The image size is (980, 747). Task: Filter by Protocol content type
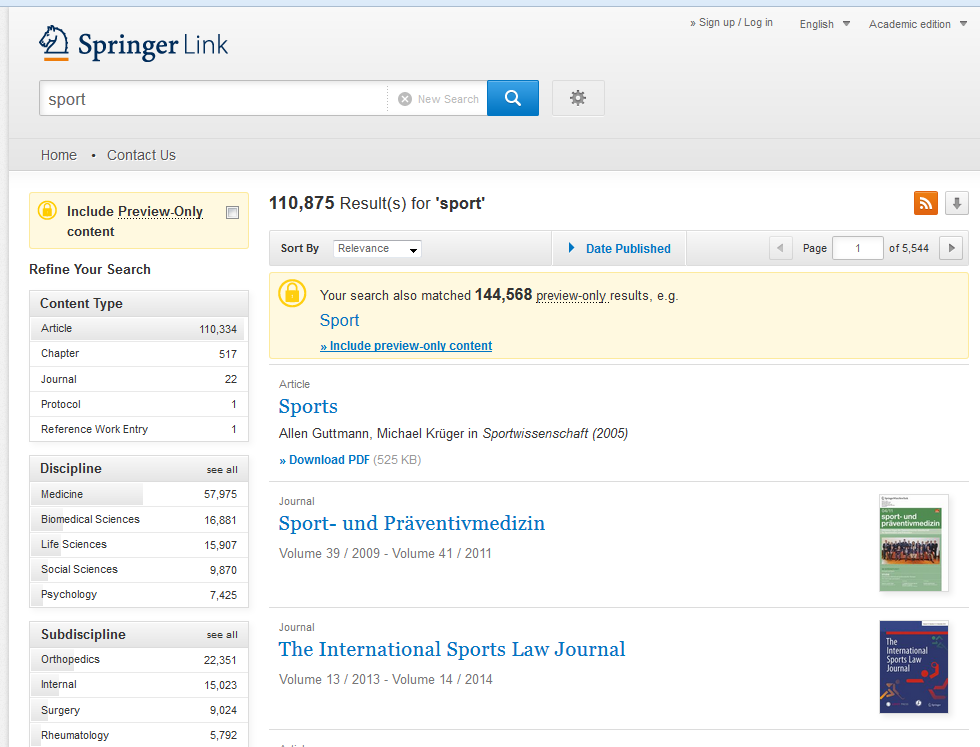(x=139, y=404)
